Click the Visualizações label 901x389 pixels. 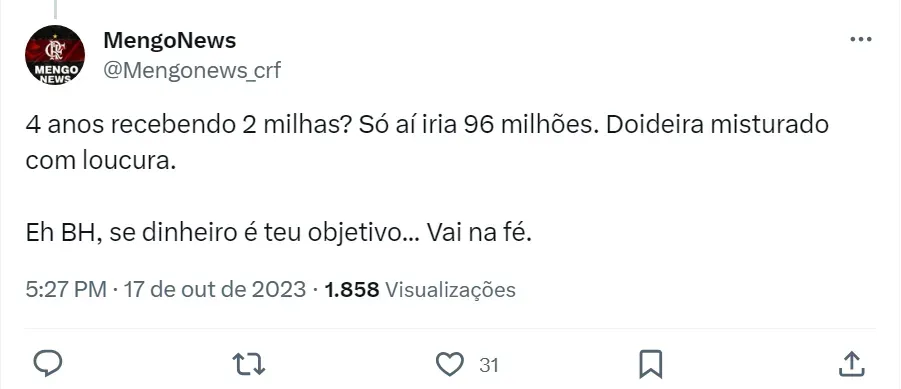coord(450,290)
